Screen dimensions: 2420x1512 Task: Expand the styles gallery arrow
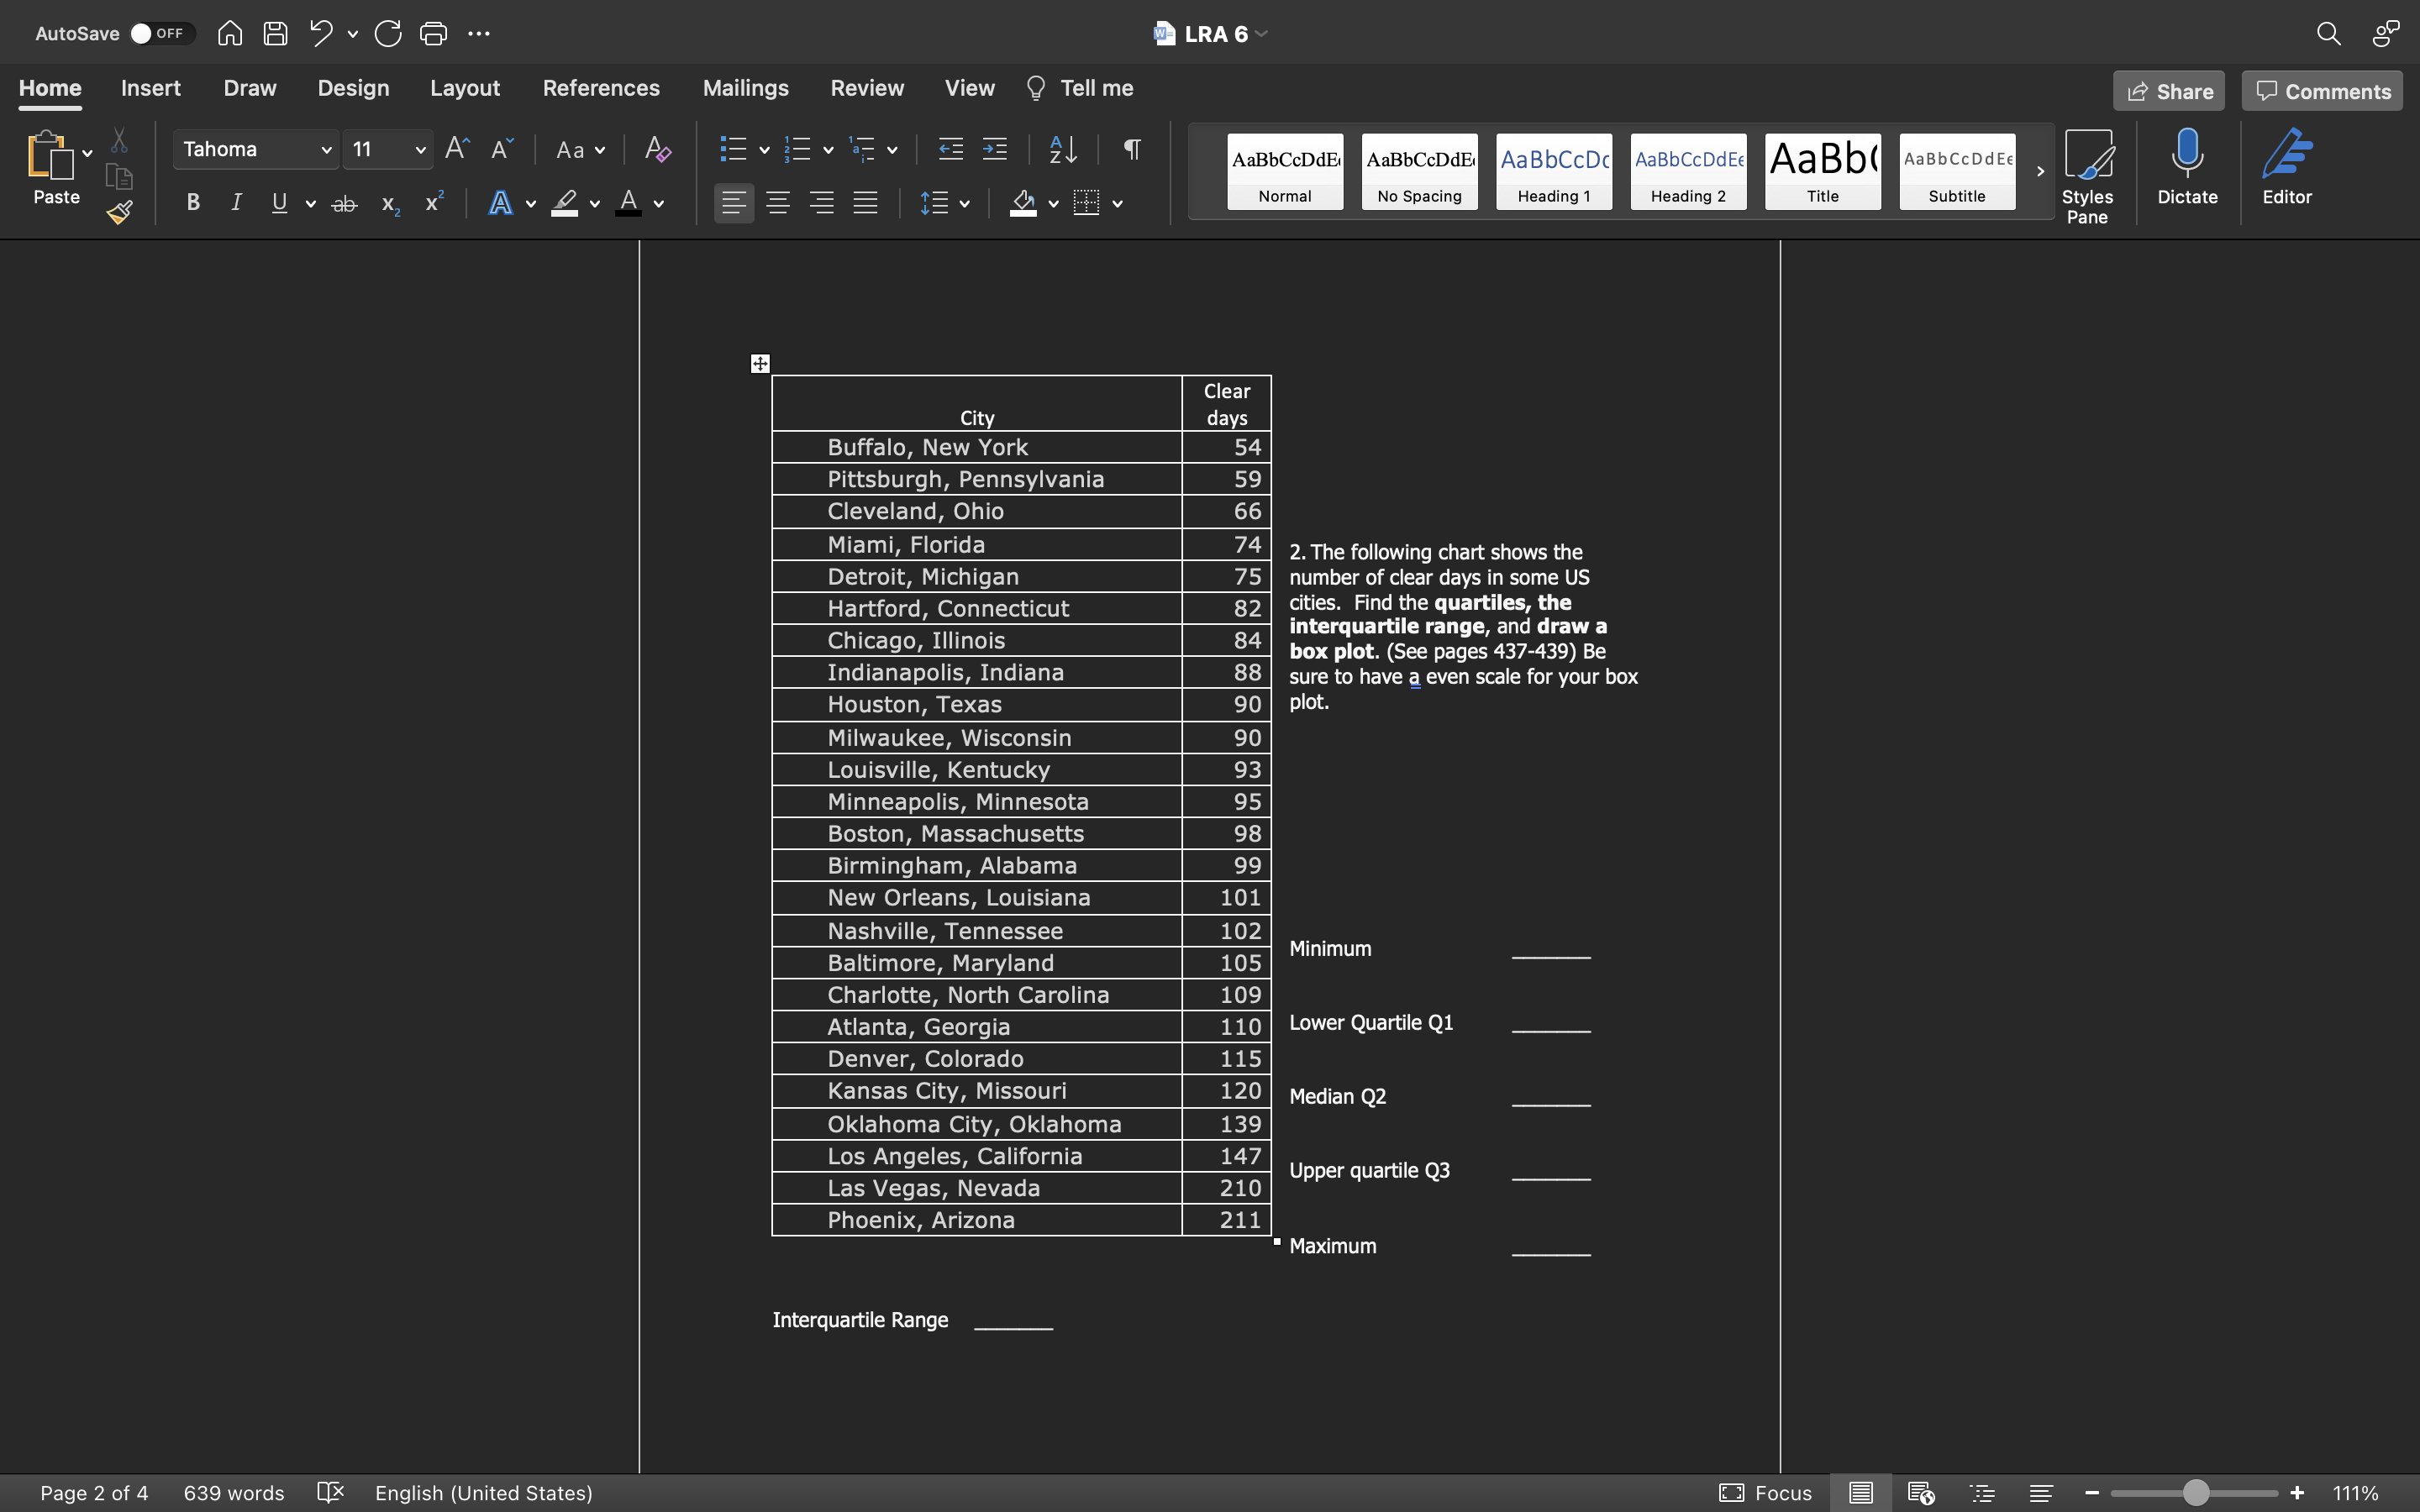(2040, 171)
